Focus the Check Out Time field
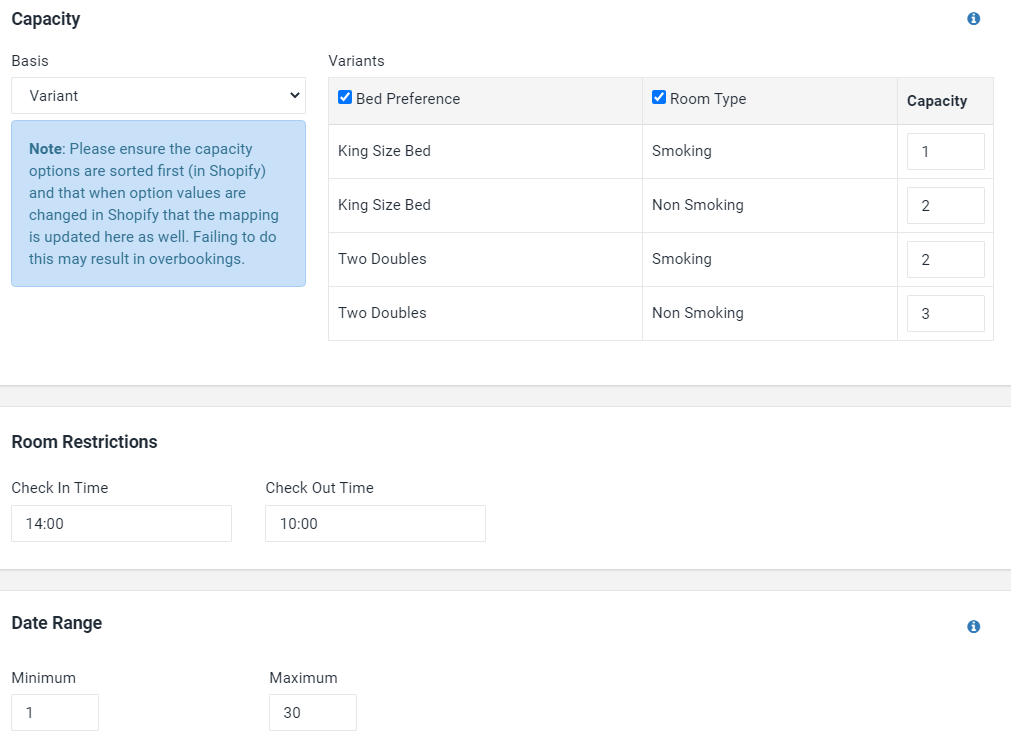The width and height of the screenshot is (1011, 743). click(x=375, y=523)
